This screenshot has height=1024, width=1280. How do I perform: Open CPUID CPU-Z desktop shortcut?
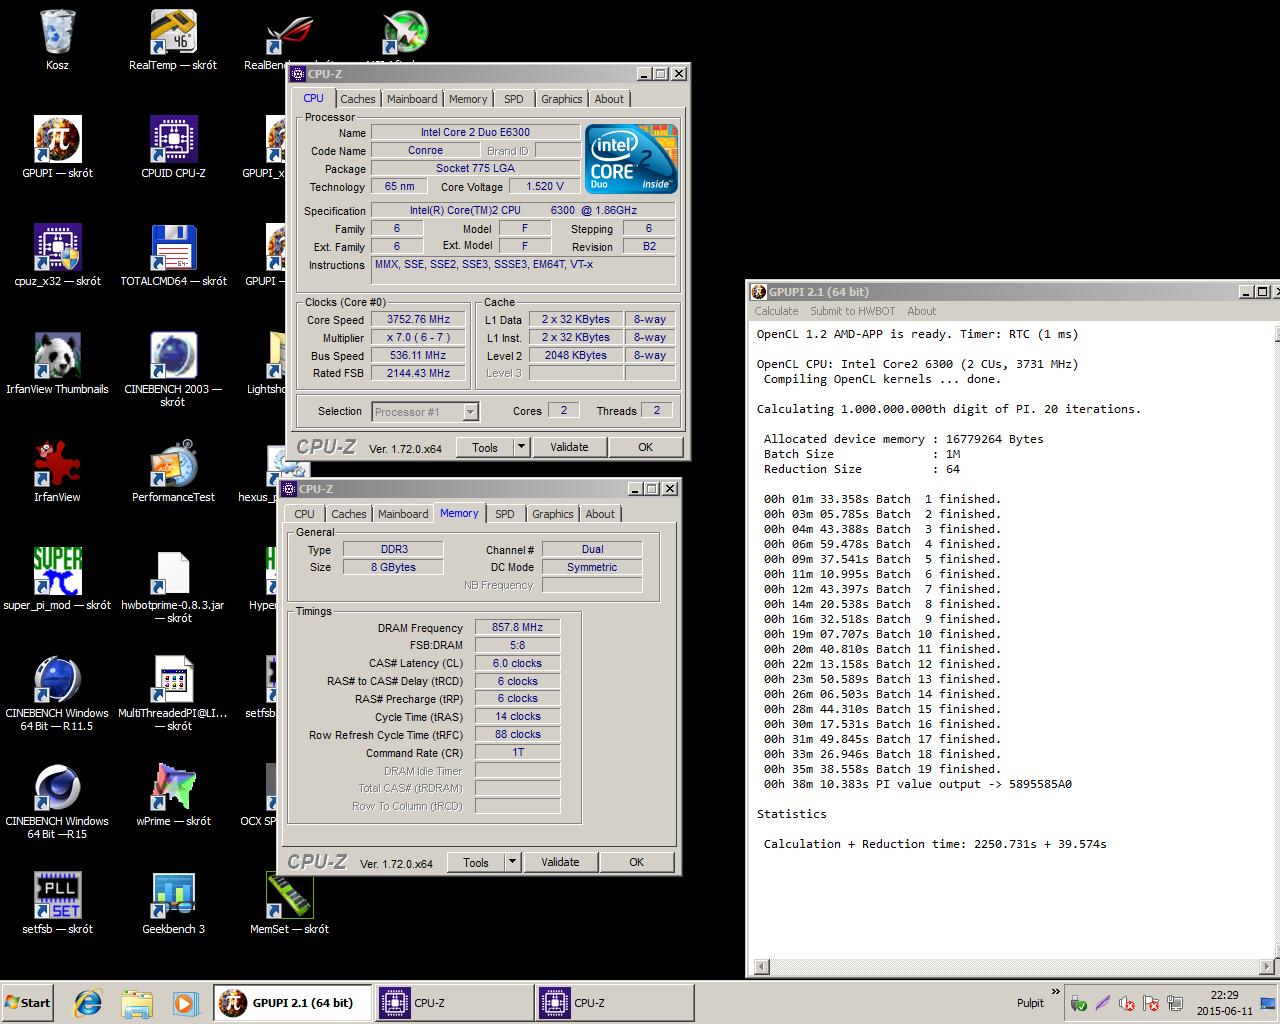pos(173,148)
